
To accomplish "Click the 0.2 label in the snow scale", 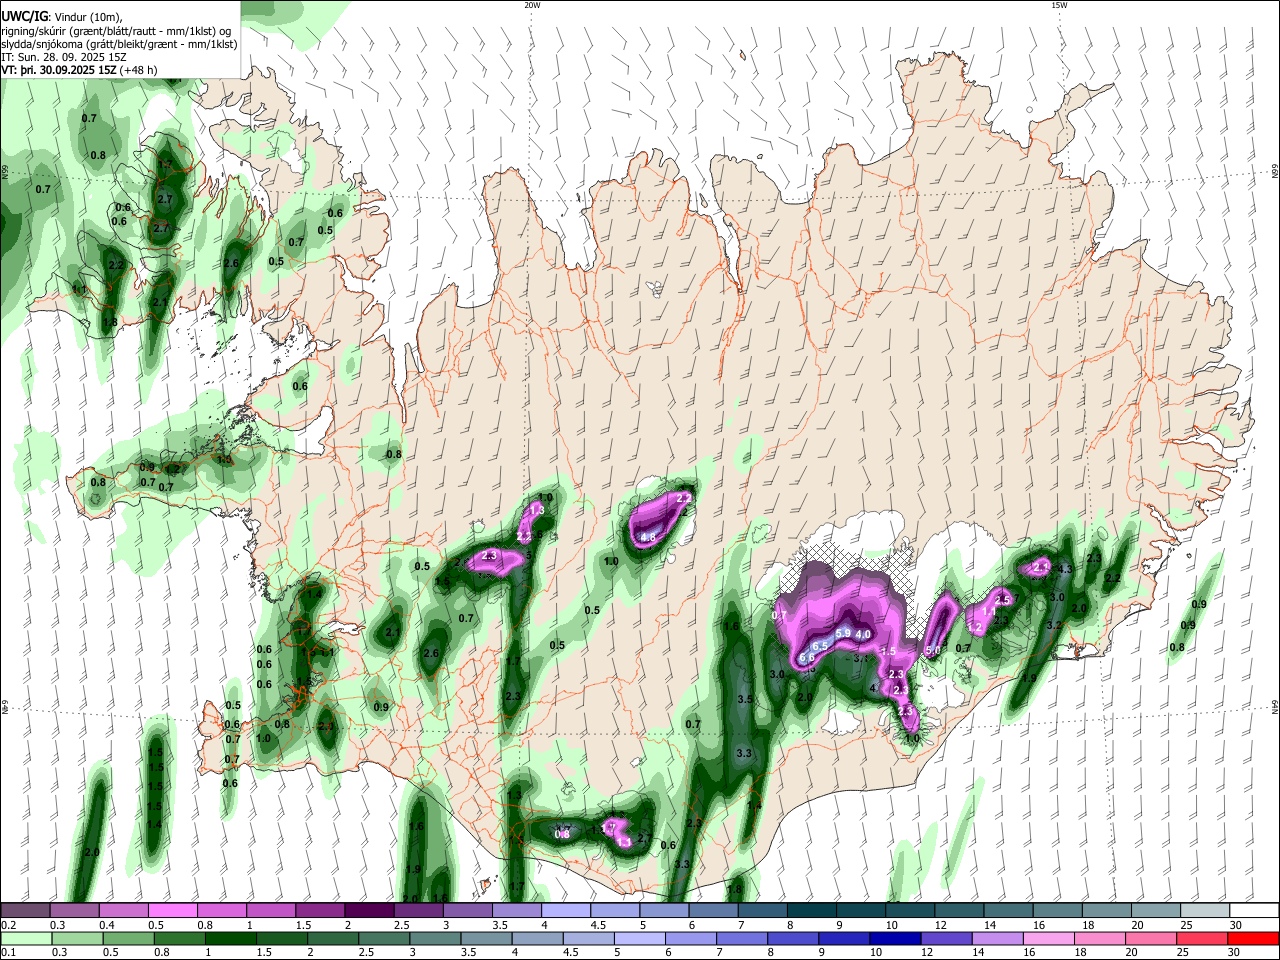I will 8,925.
